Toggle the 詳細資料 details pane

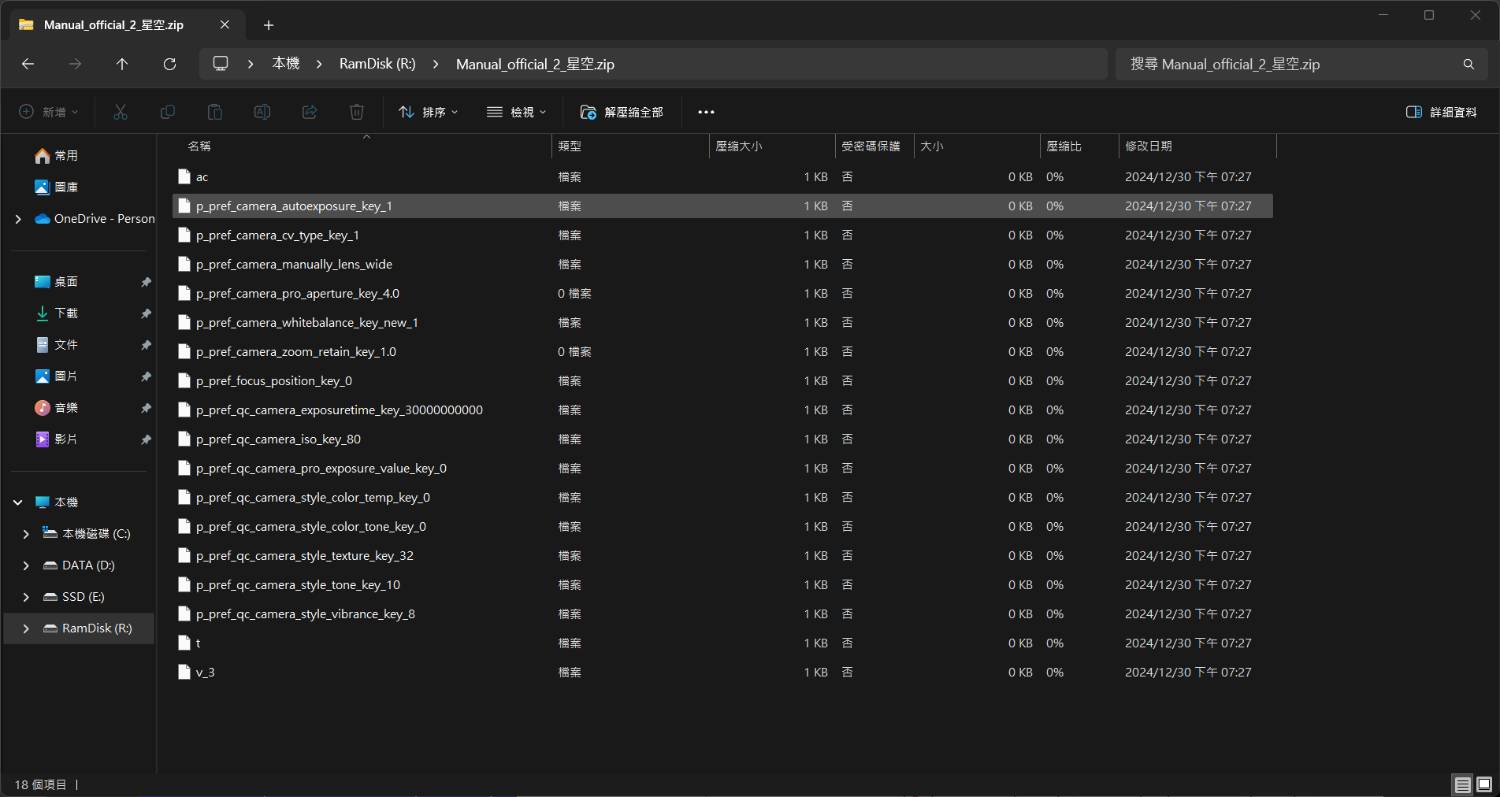pyautogui.click(x=1441, y=112)
